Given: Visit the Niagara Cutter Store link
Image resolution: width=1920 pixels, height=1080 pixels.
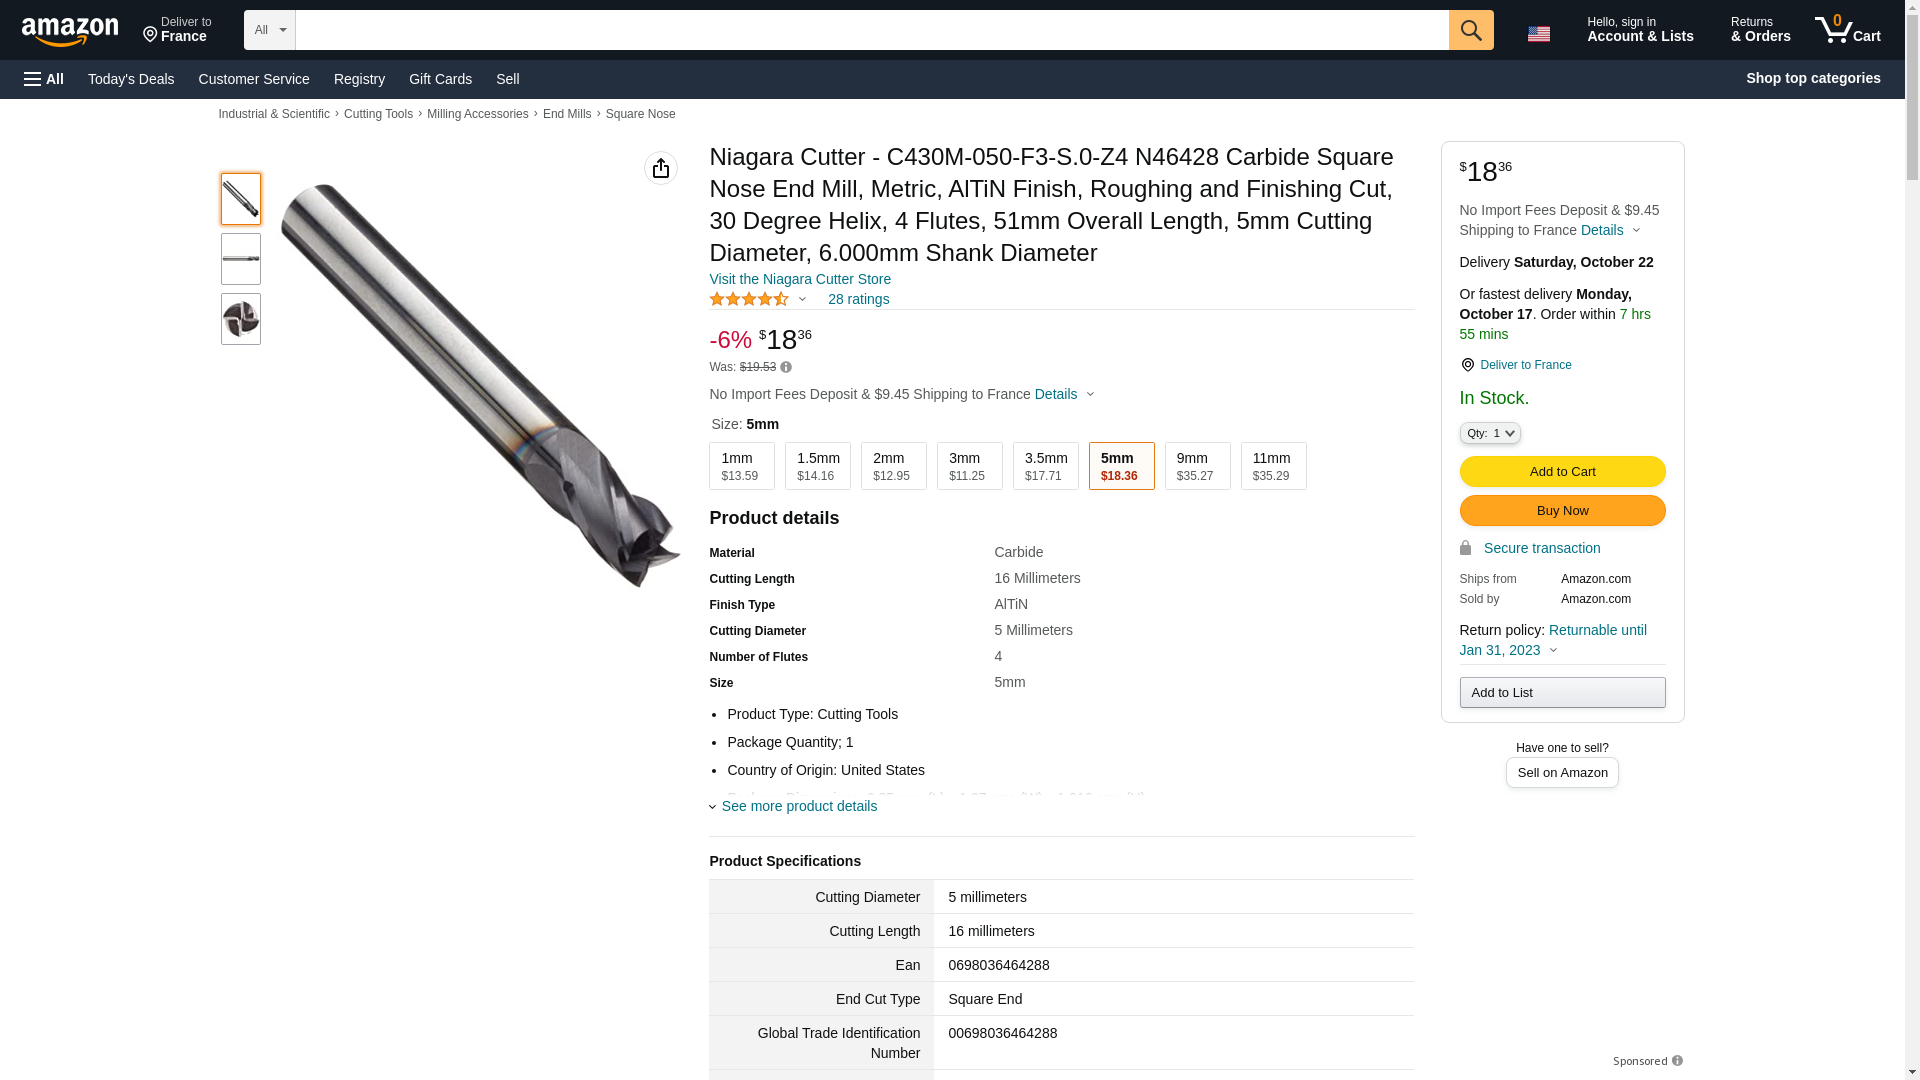Looking at the screenshot, I should pyautogui.click(x=799, y=279).
